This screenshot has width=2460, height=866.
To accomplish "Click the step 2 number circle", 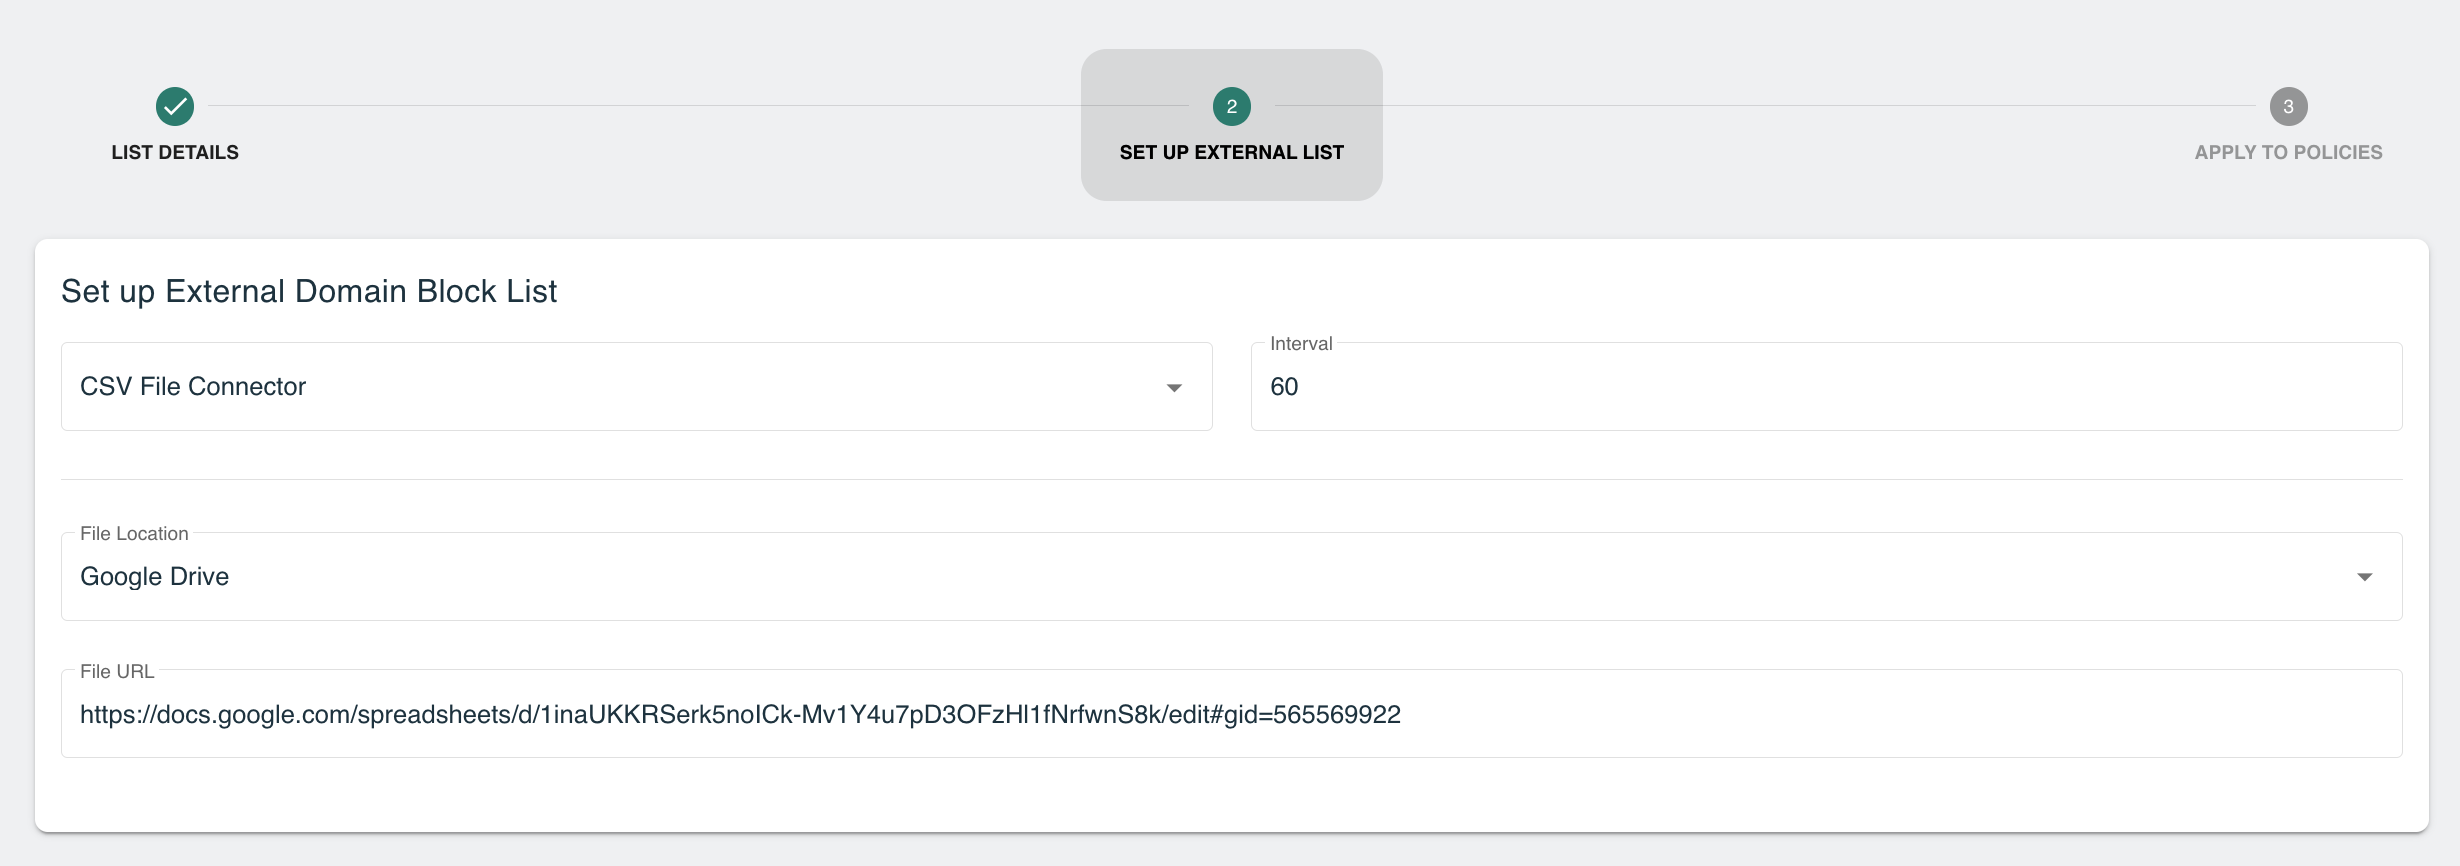I will pyautogui.click(x=1231, y=106).
